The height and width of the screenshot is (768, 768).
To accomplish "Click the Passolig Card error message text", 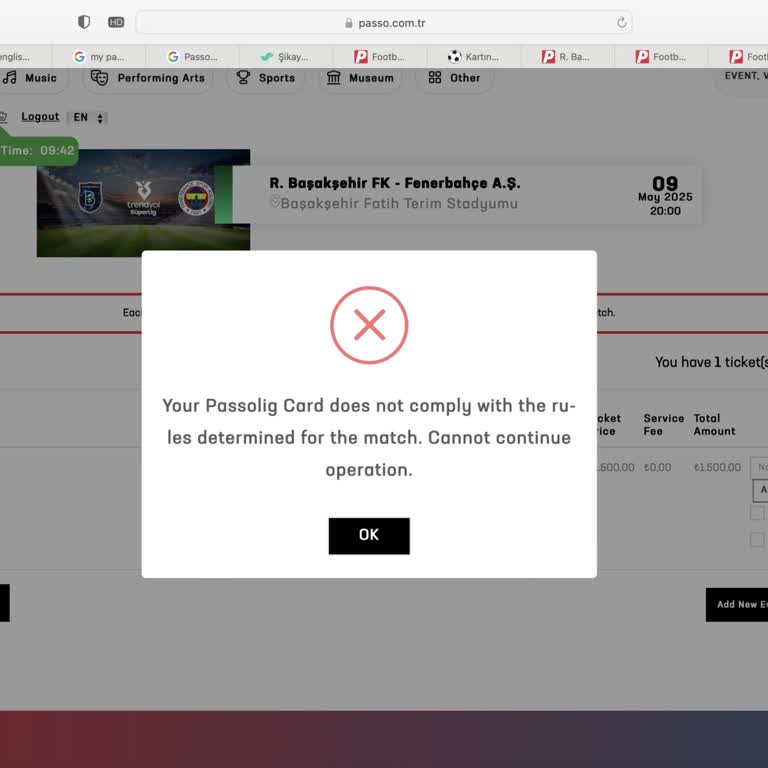I will pos(369,437).
